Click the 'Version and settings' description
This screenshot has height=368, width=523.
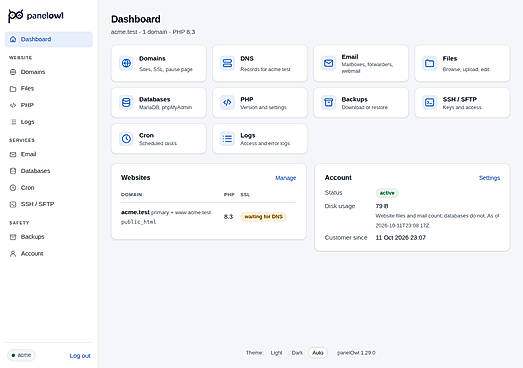point(263,107)
